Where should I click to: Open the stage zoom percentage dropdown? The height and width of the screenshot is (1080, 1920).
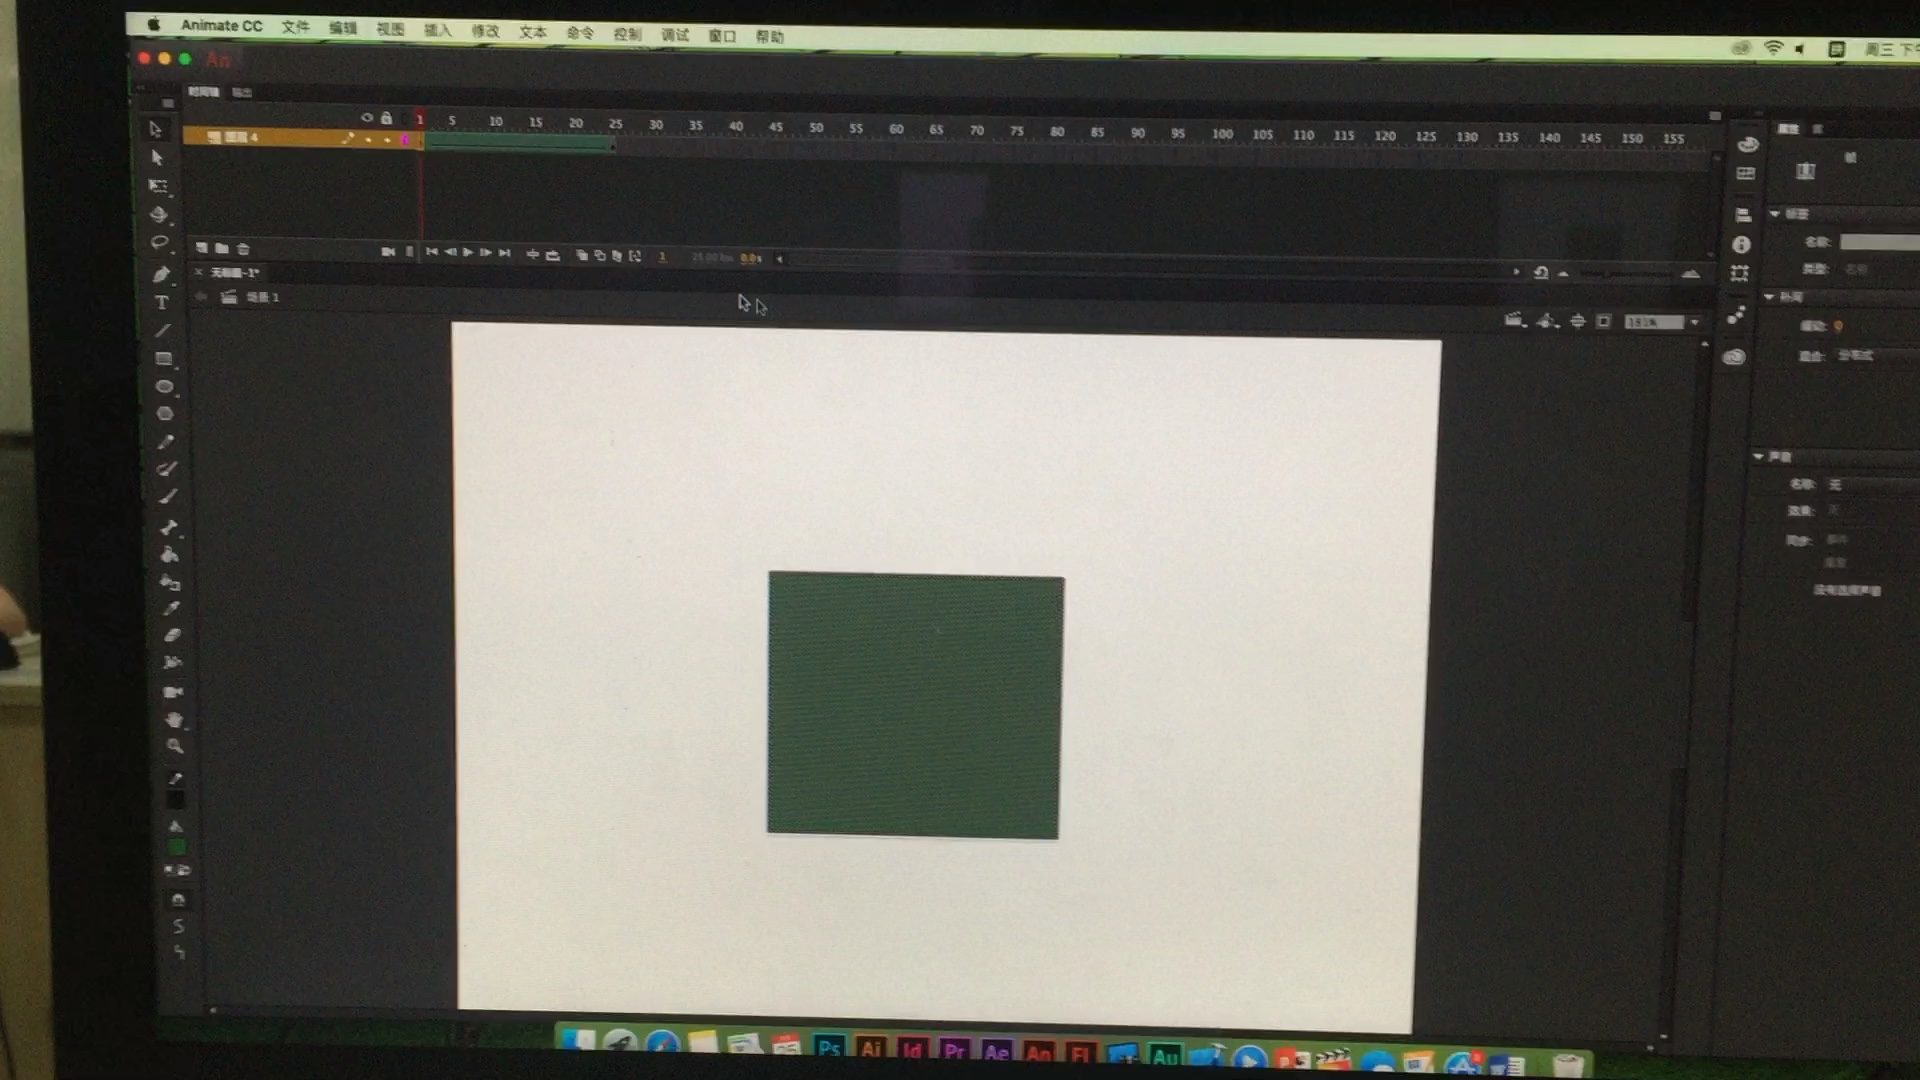point(1694,322)
